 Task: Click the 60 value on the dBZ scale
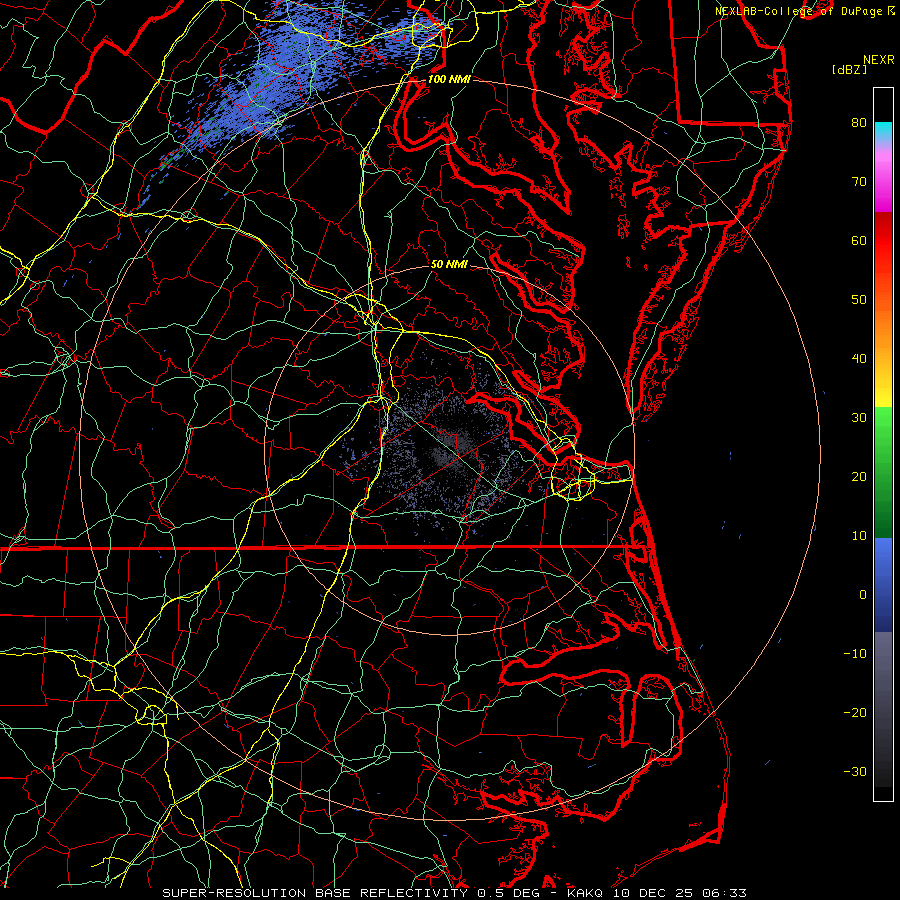point(859,241)
